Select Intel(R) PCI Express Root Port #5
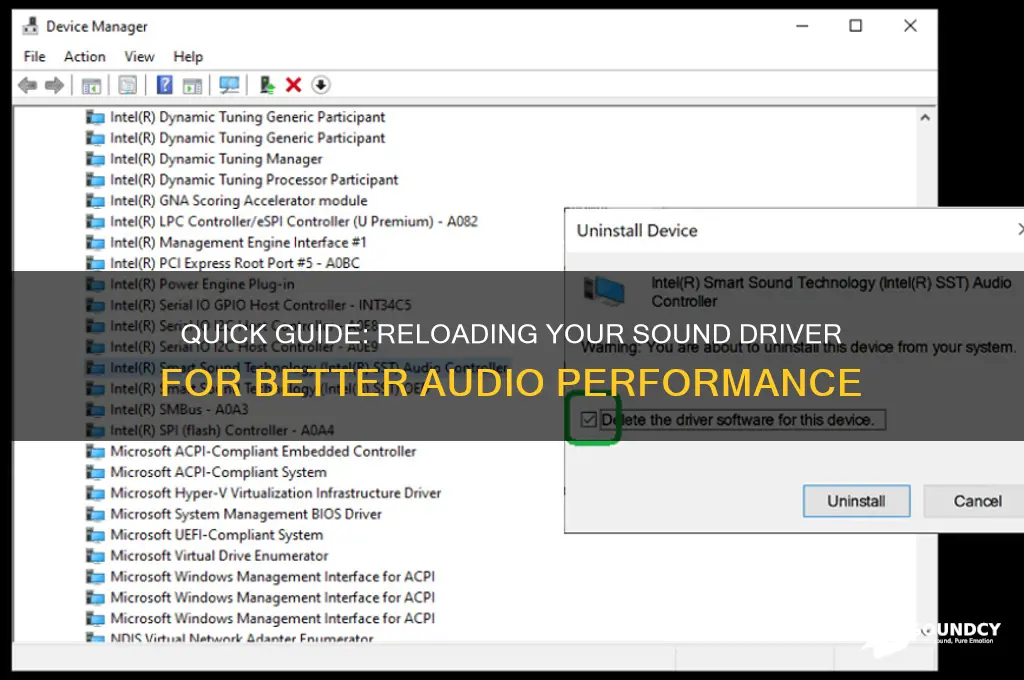Viewport: 1024px width, 680px height. 223,263
